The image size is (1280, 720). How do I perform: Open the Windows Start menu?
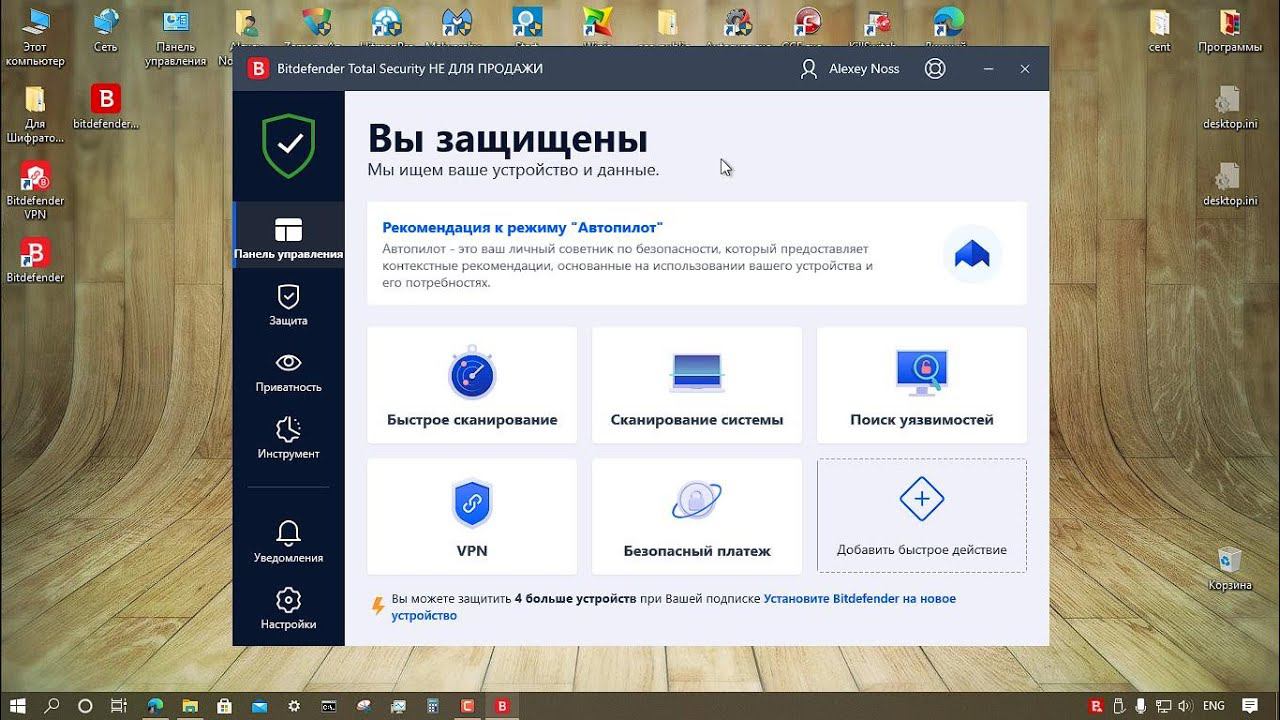(19, 706)
